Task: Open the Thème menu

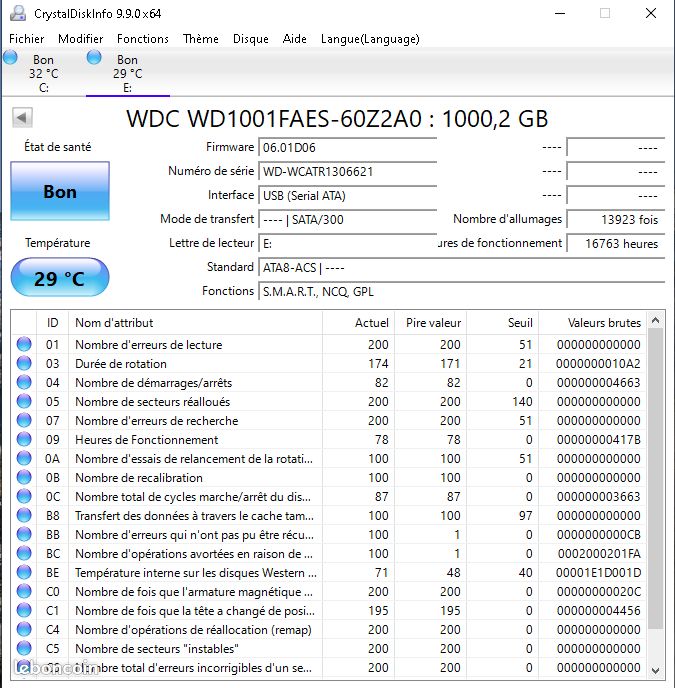Action: pos(201,39)
